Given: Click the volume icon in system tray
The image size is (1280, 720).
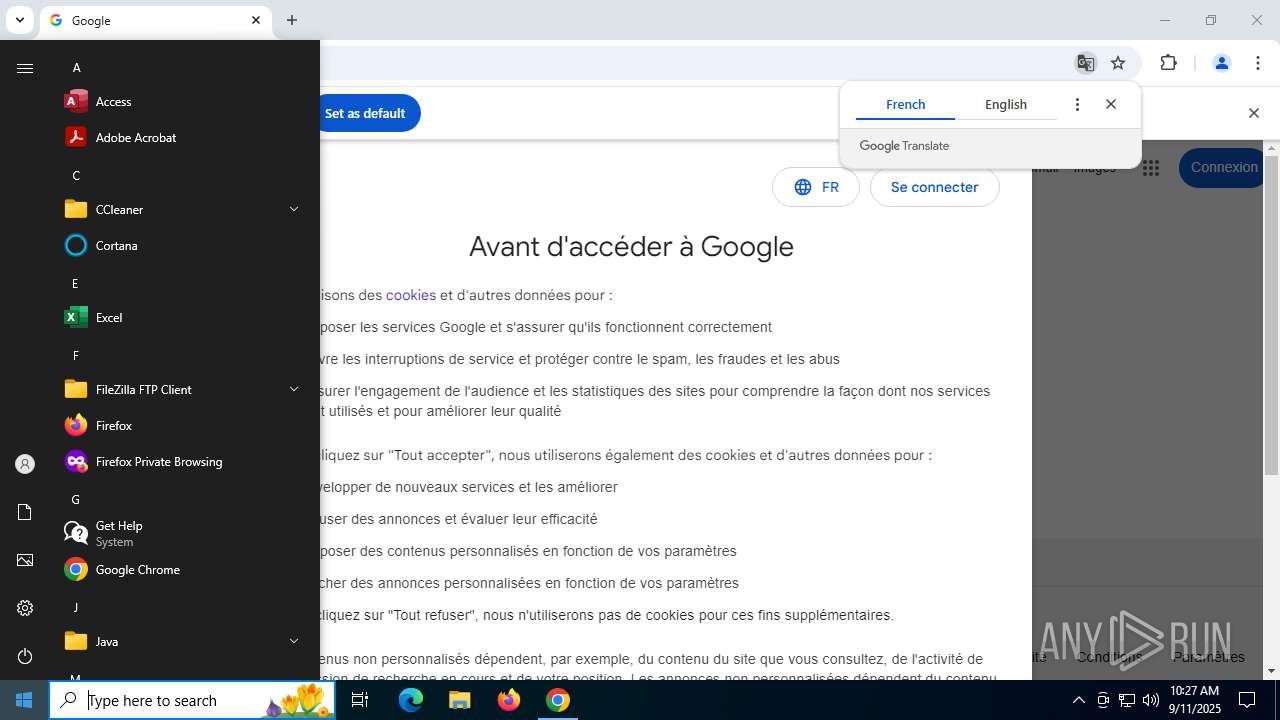Looking at the screenshot, I should (1150, 700).
